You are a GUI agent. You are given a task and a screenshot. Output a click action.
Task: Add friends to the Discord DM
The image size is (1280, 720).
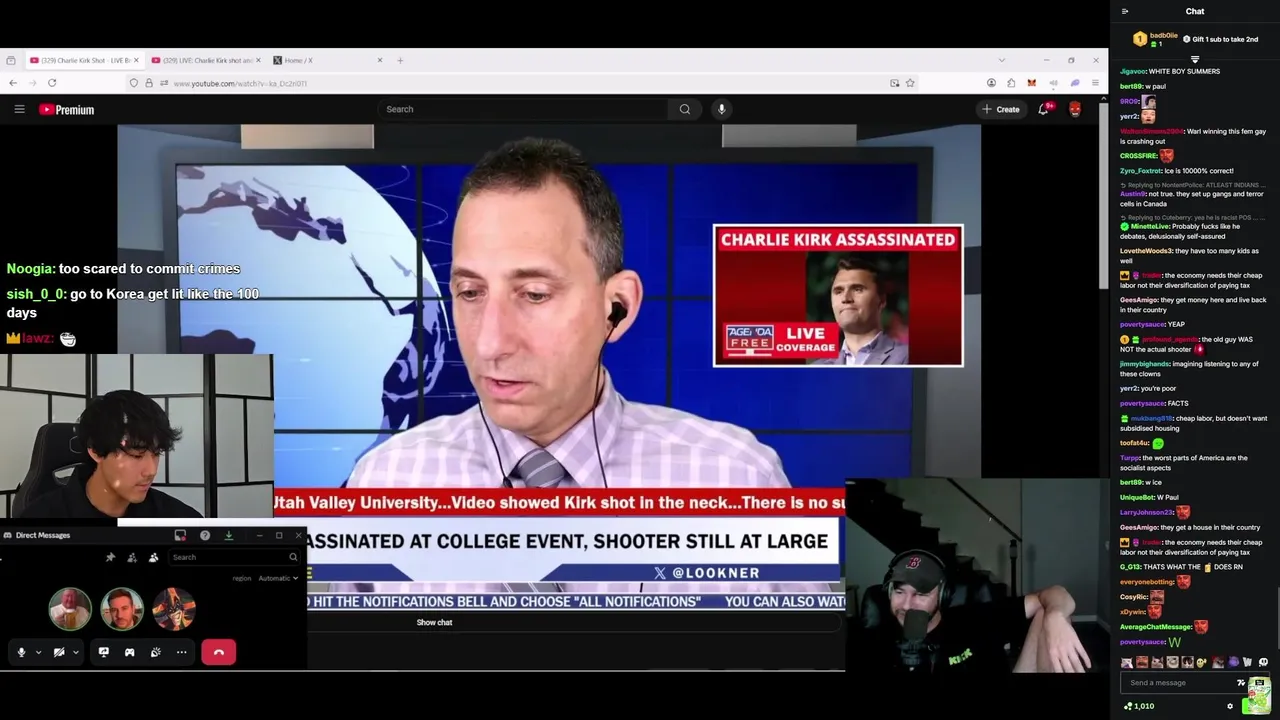click(x=132, y=557)
